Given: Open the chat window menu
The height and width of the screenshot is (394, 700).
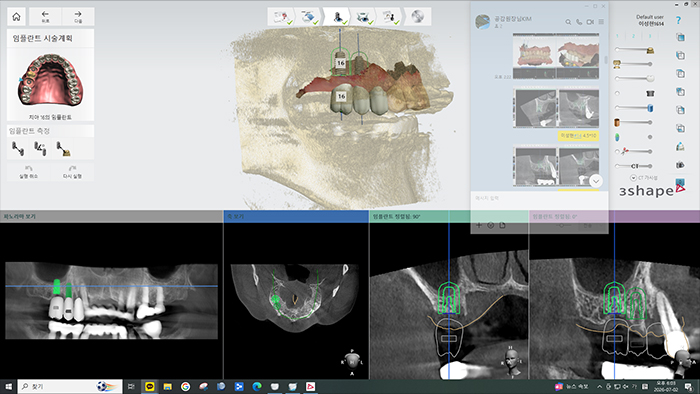Looking at the screenshot, I should (x=601, y=22).
